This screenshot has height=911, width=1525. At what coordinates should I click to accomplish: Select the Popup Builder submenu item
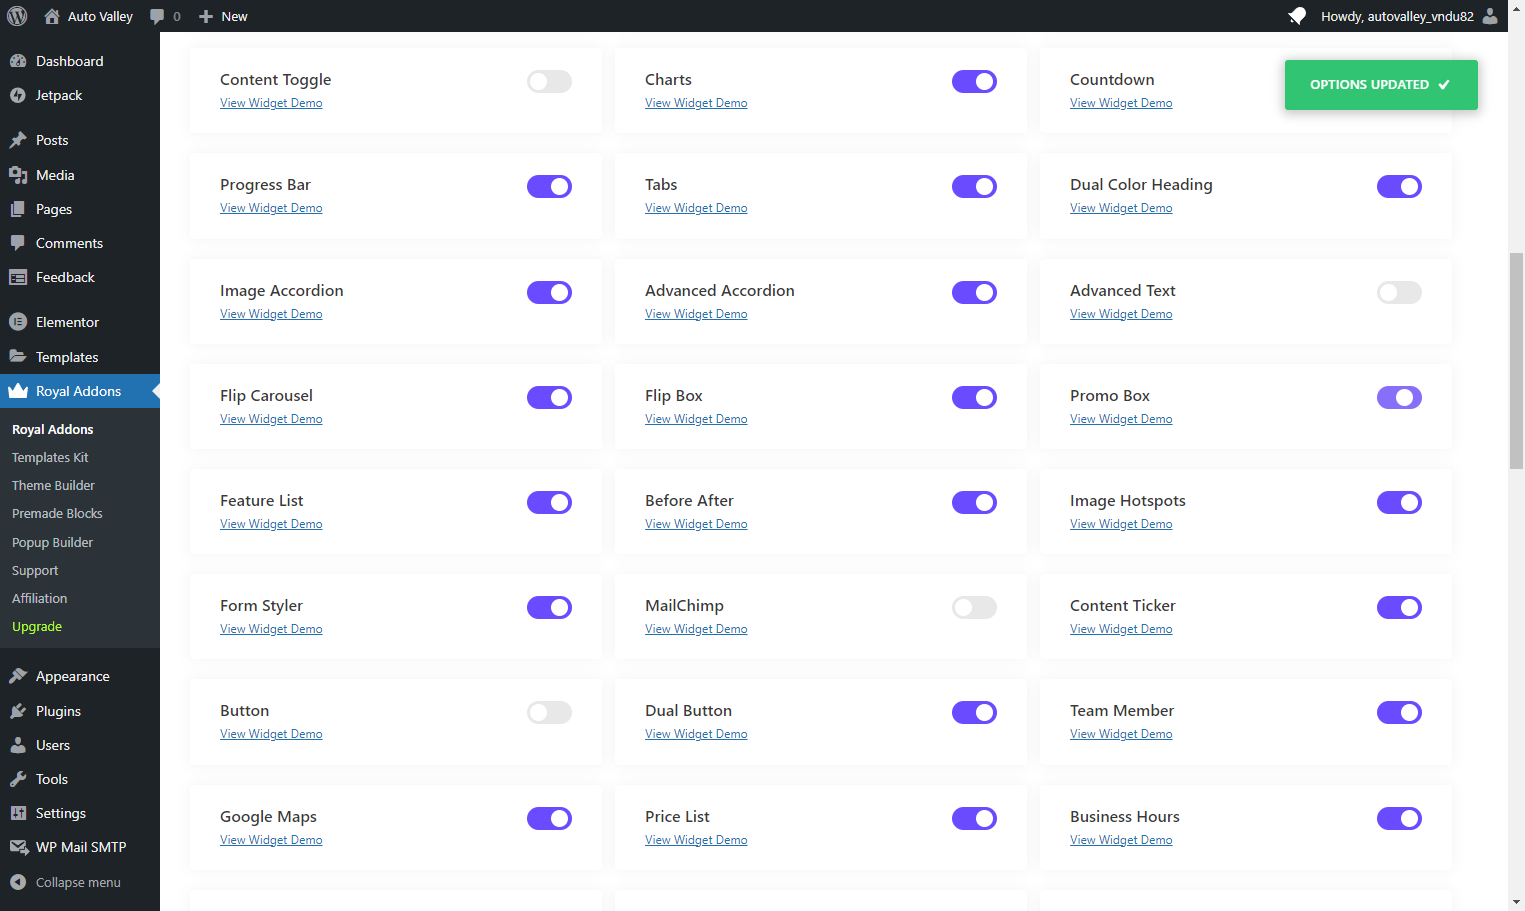(52, 542)
